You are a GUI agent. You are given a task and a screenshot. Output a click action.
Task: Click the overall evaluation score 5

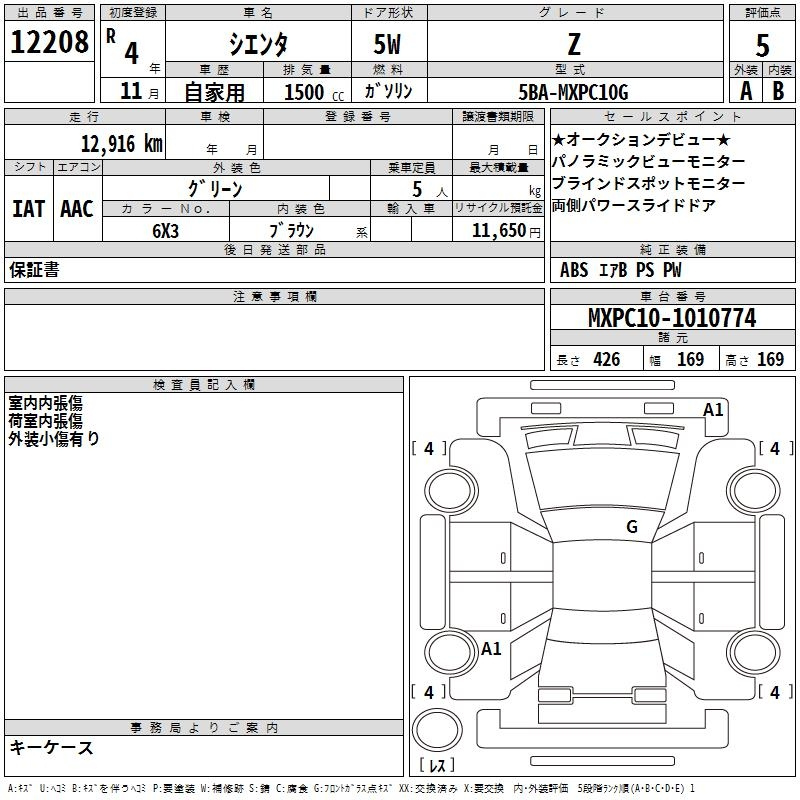tap(762, 44)
